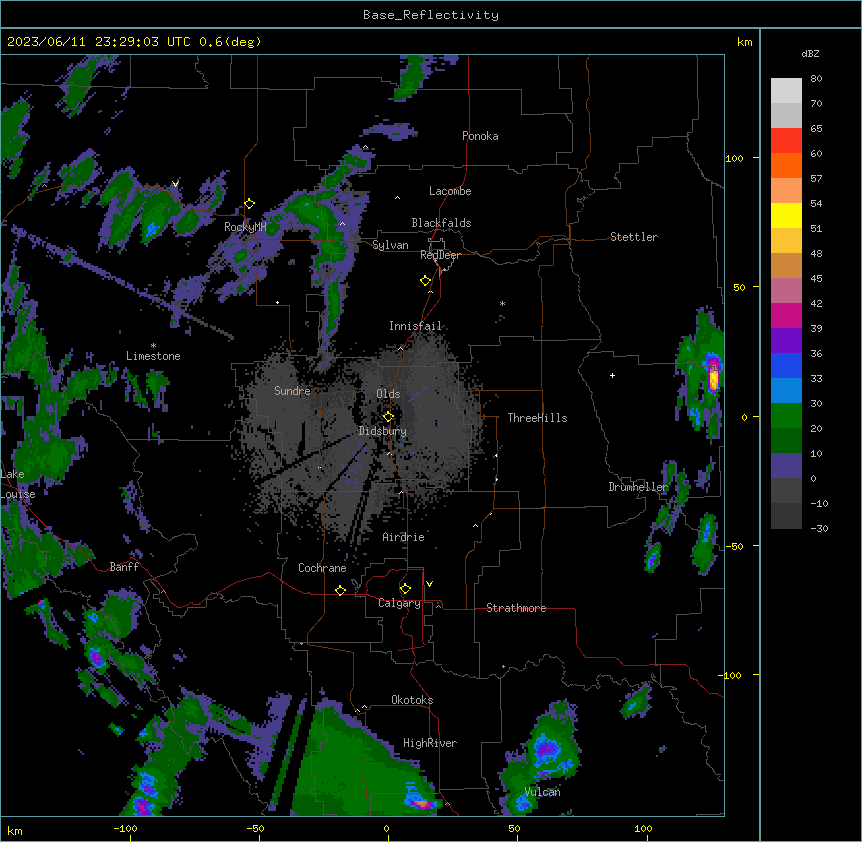This screenshot has width=862, height=842.
Task: Pick the orange 60-57 dBZ legend swatch
Action: [x=786, y=165]
